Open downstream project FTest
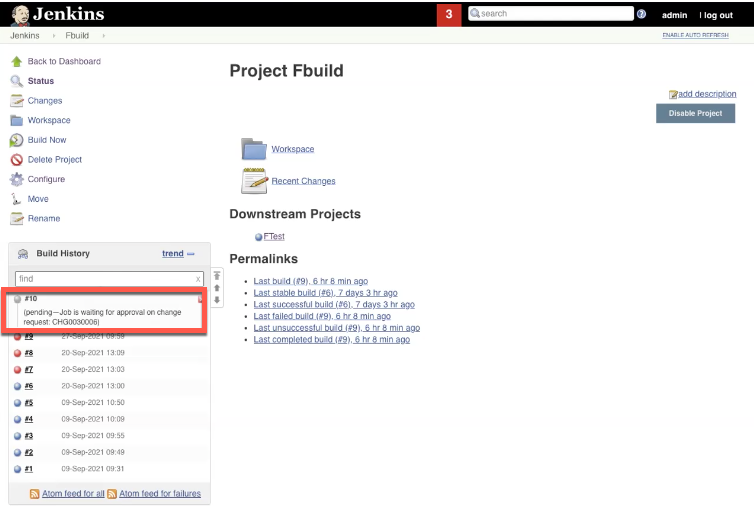 [x=274, y=237]
